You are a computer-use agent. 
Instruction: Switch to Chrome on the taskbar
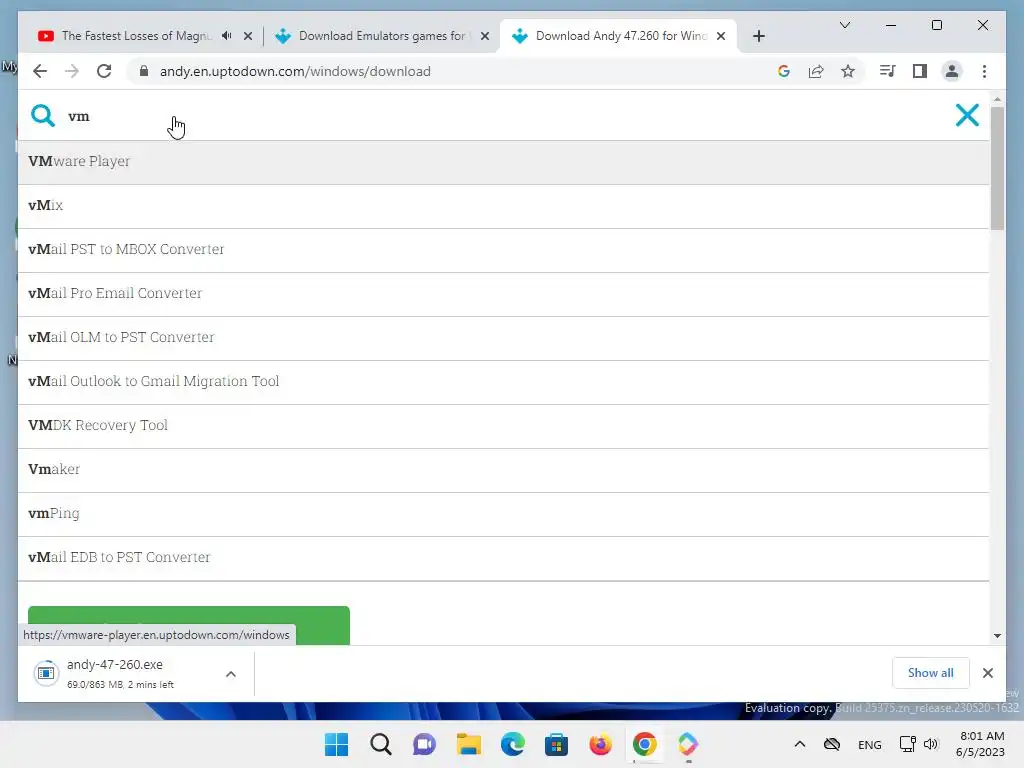[645, 744]
